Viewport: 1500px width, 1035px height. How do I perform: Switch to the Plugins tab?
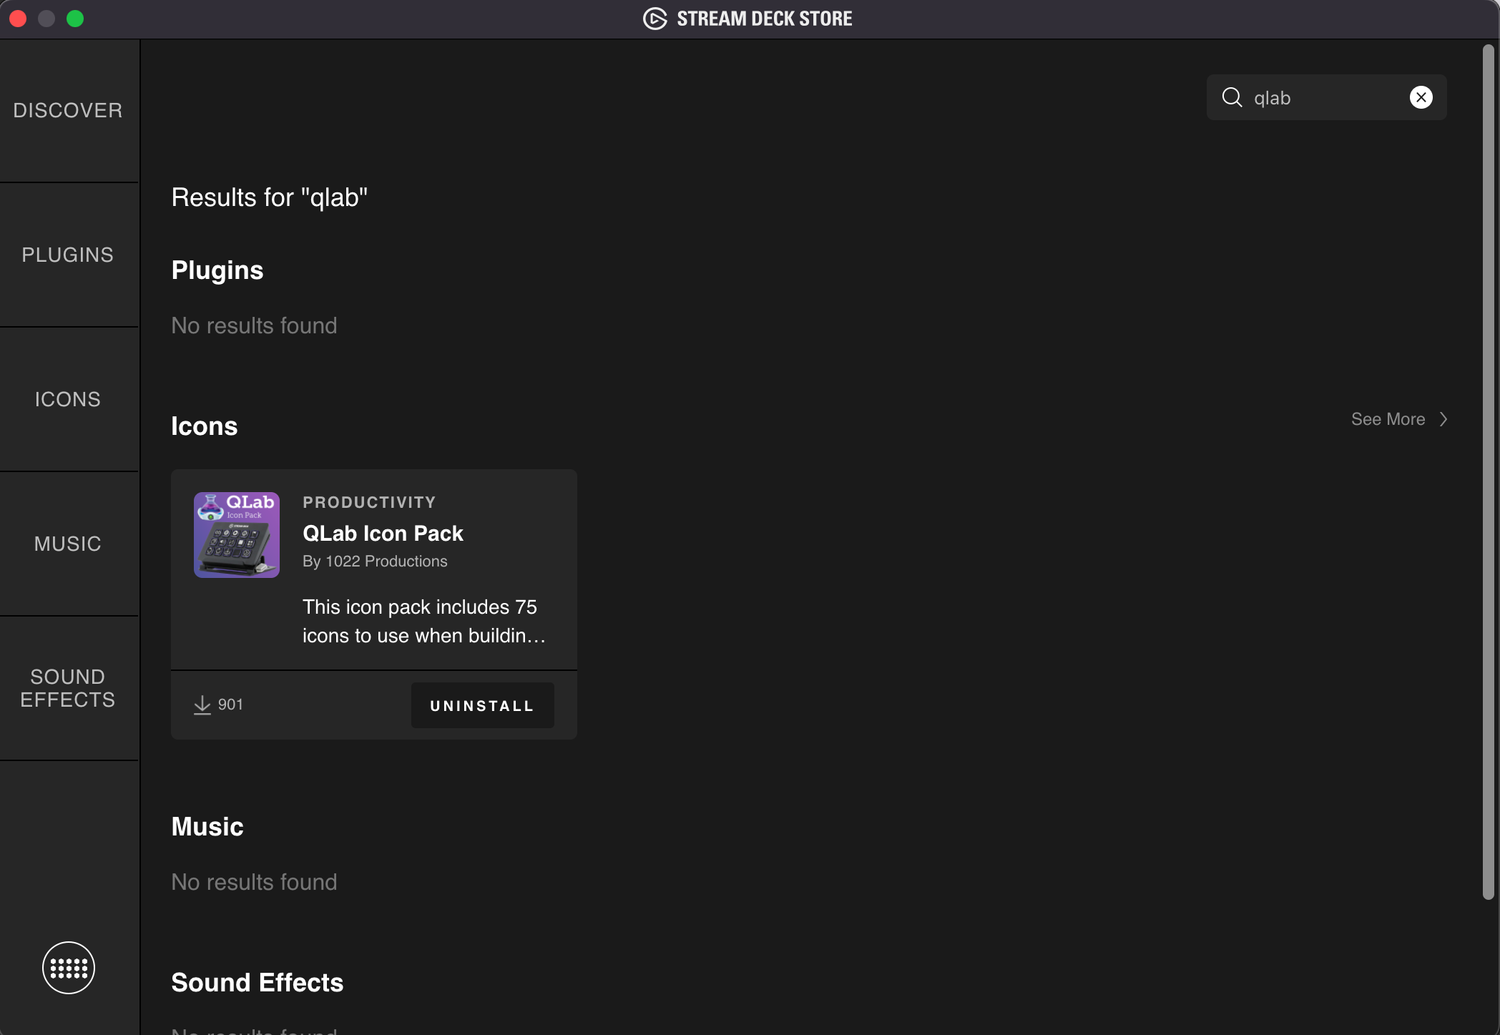pyautogui.click(x=68, y=255)
